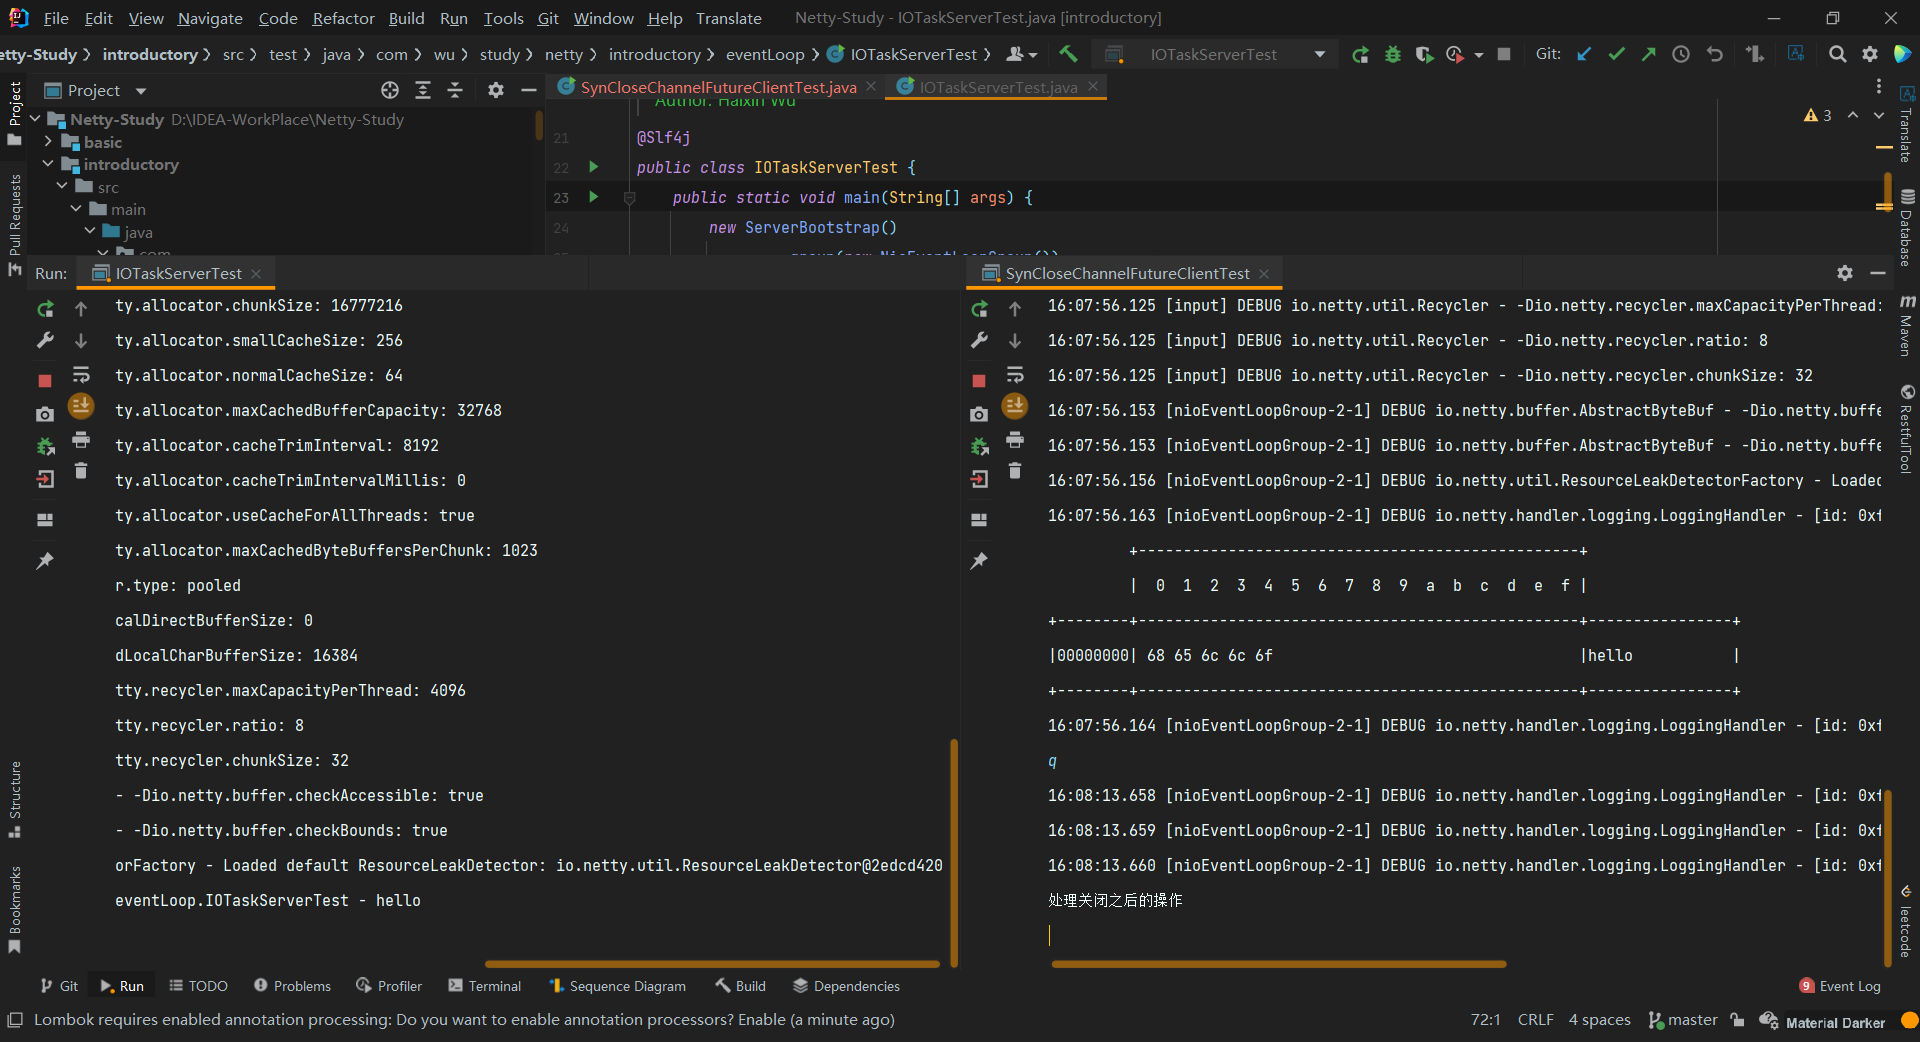Open Event Log
Screen dimensions: 1920x1042
click(1840, 986)
